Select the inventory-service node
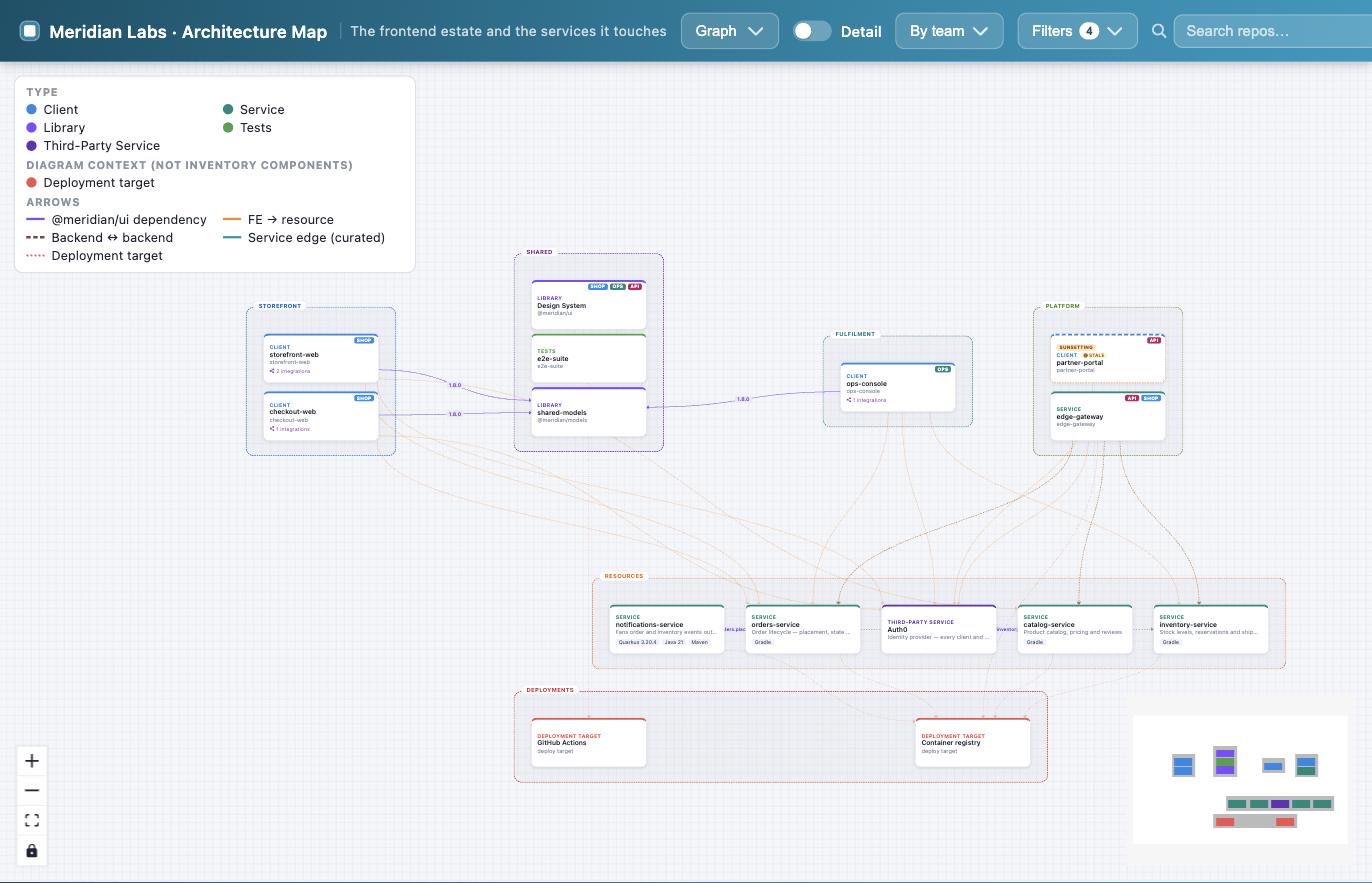Screen dimensions: 1372x883 1211,629
